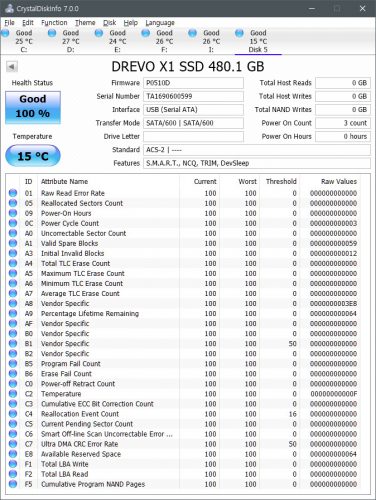Click the Reallocated Sectors Count status orb
This screenshot has width=376, height=500.
click(13, 203)
